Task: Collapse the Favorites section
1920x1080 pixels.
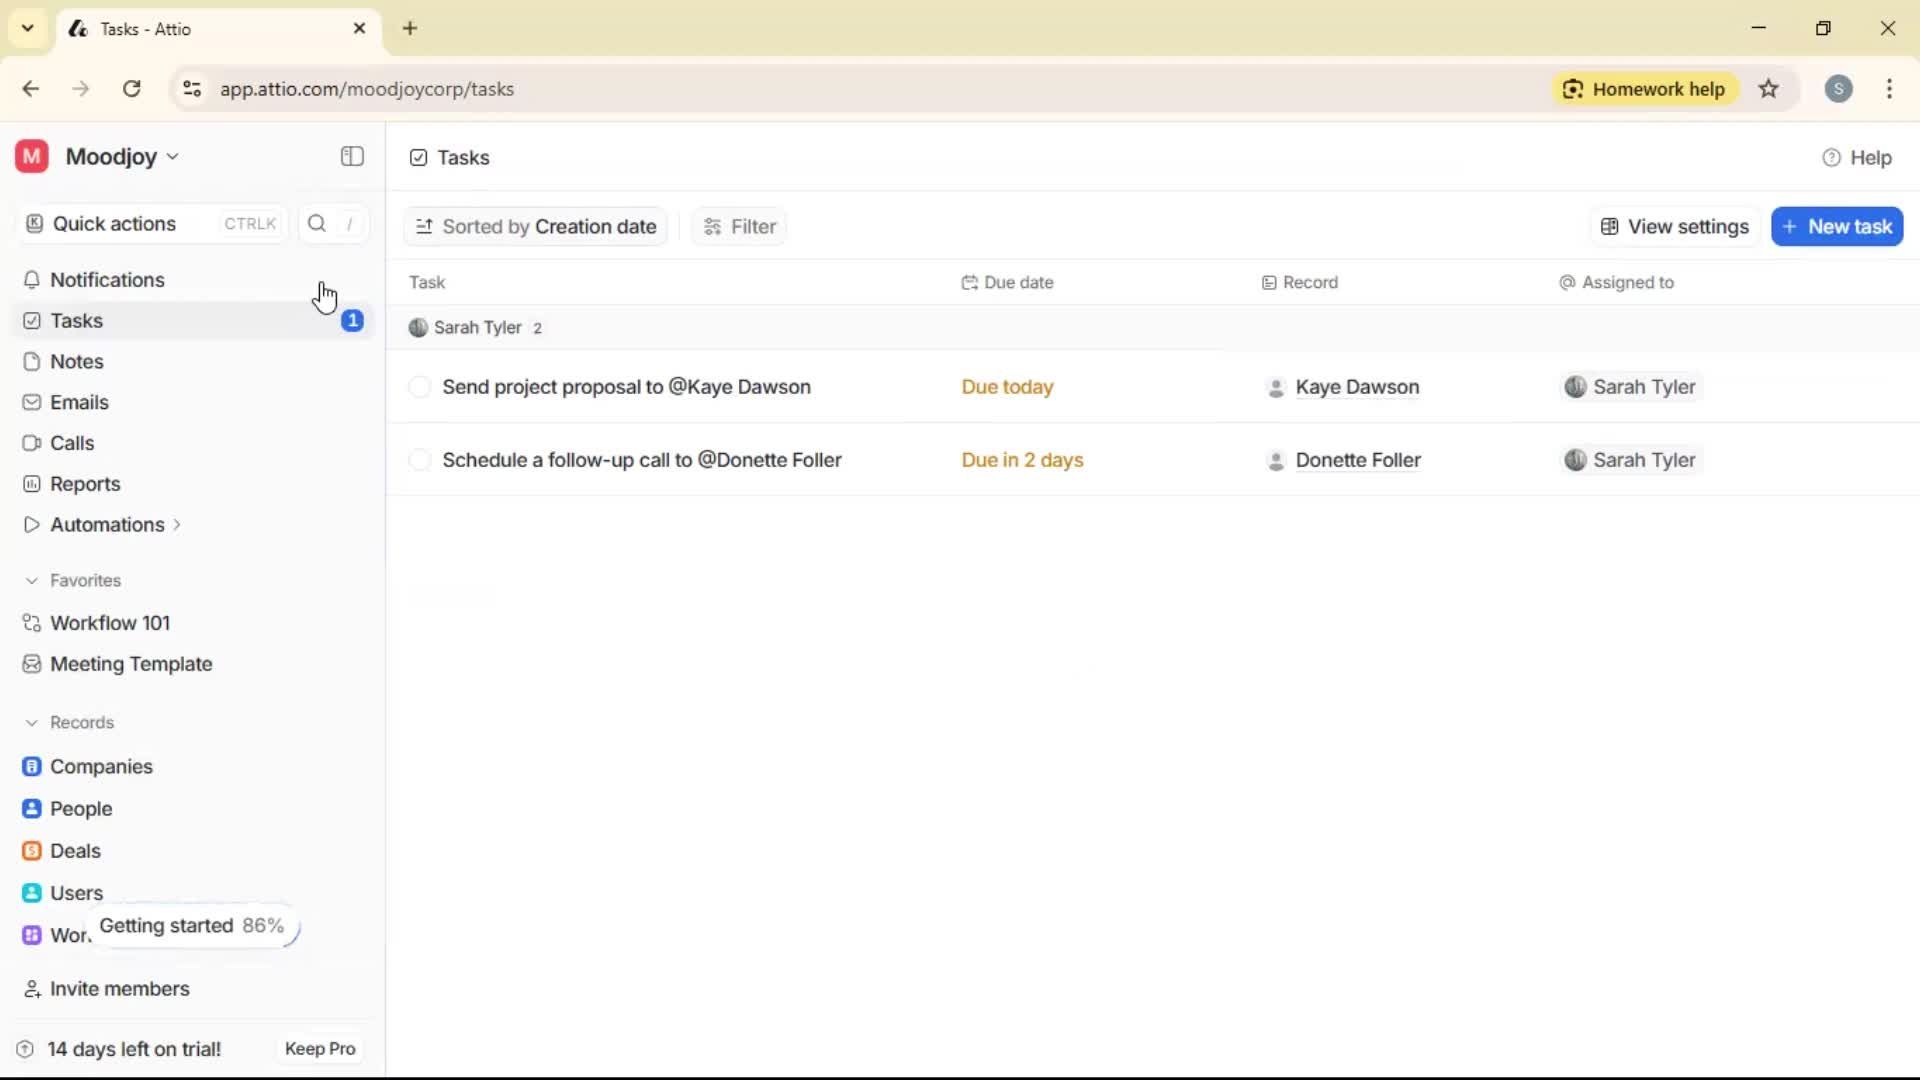Action: (x=33, y=580)
